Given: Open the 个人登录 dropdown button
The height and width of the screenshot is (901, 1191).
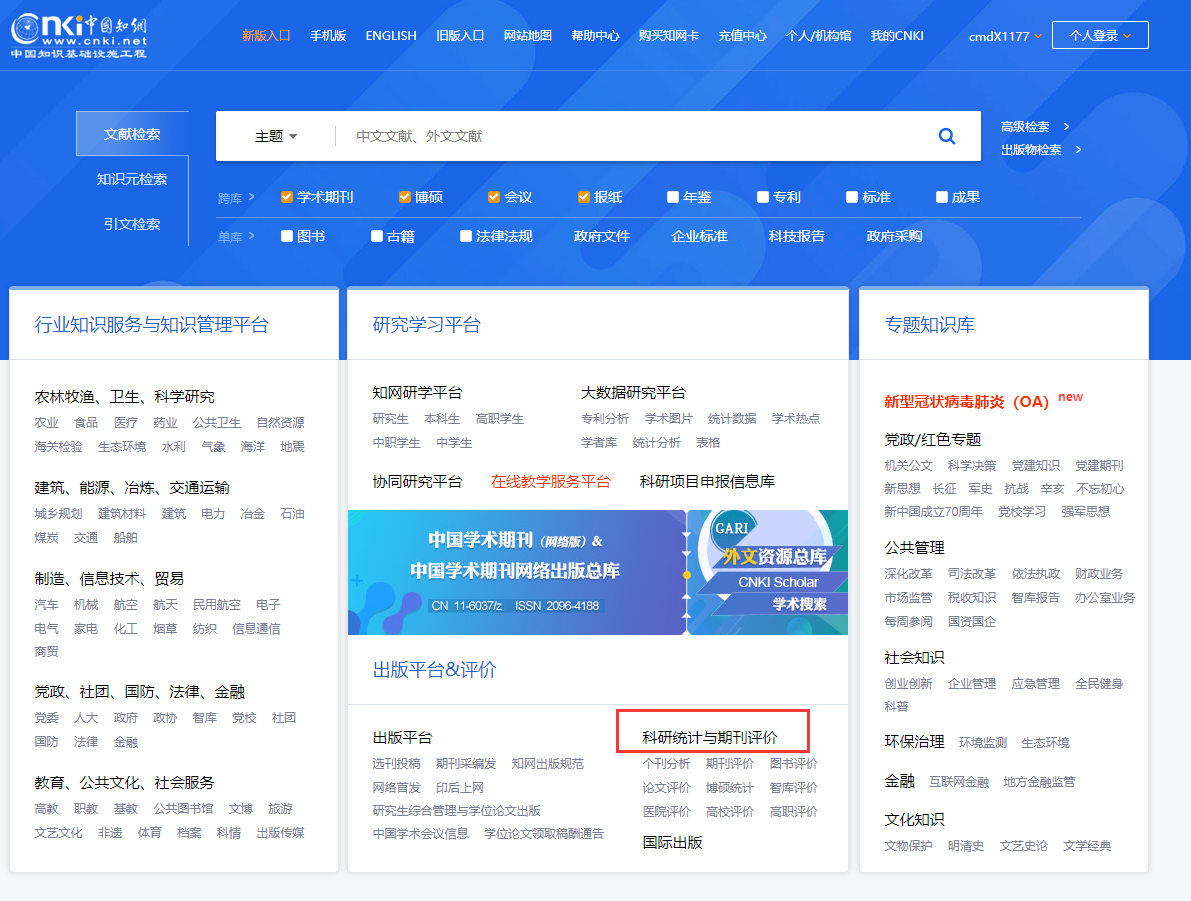Looking at the screenshot, I should (1100, 36).
